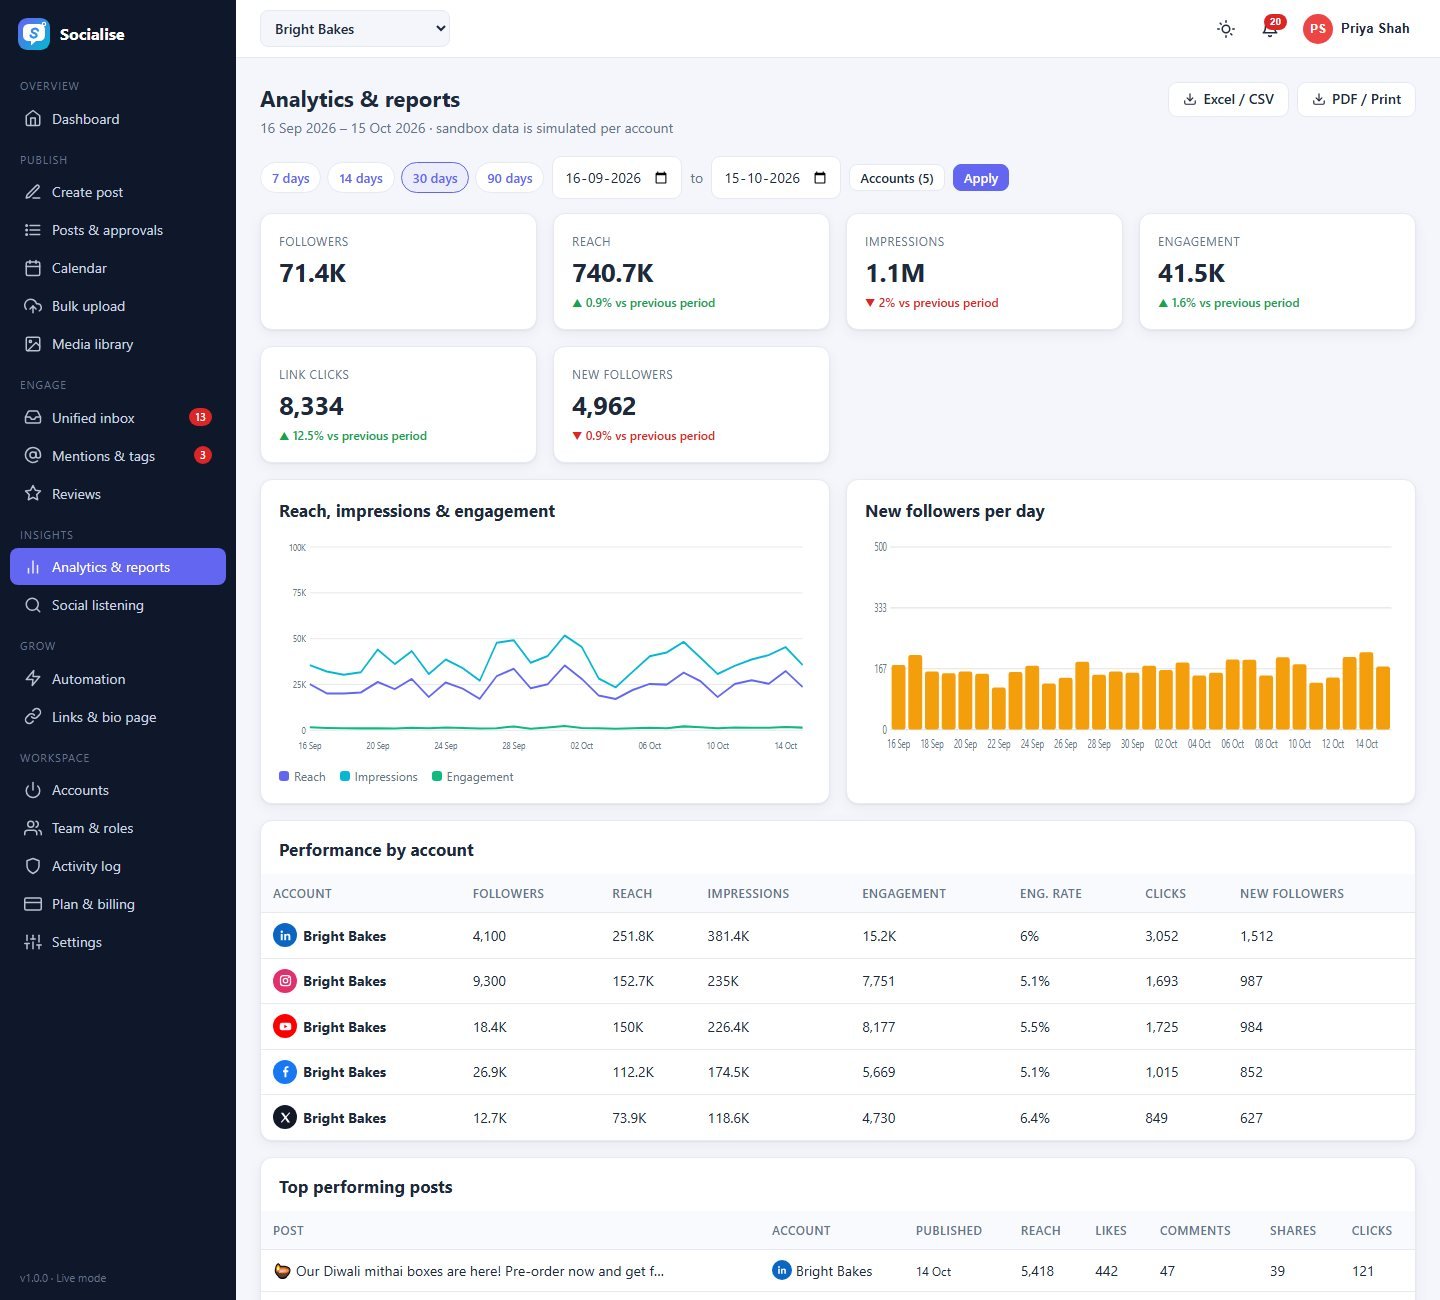
Task: Click the Facebook icon in Bright Bakes 26.9K row
Action: click(285, 1072)
